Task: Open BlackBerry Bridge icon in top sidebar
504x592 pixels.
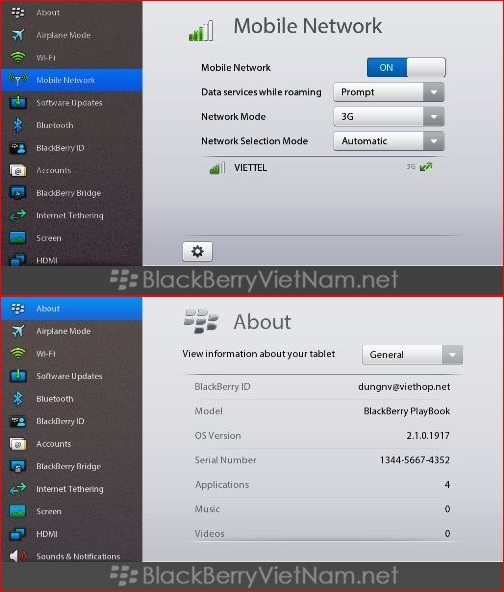Action: click(18, 193)
